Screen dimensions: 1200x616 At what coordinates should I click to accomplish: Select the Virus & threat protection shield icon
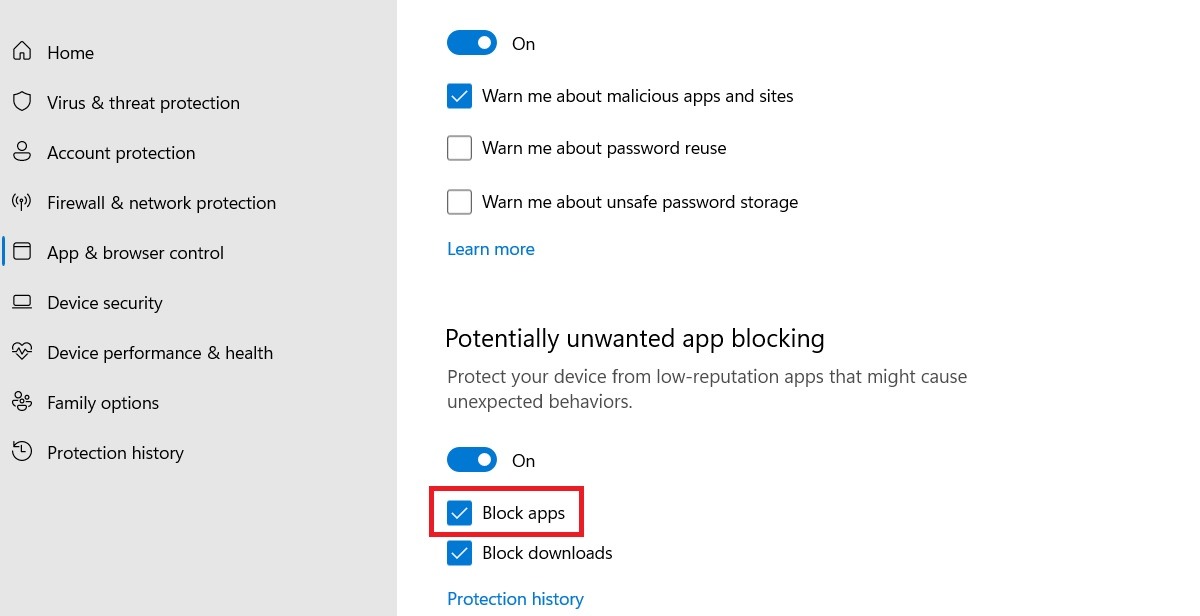23,102
